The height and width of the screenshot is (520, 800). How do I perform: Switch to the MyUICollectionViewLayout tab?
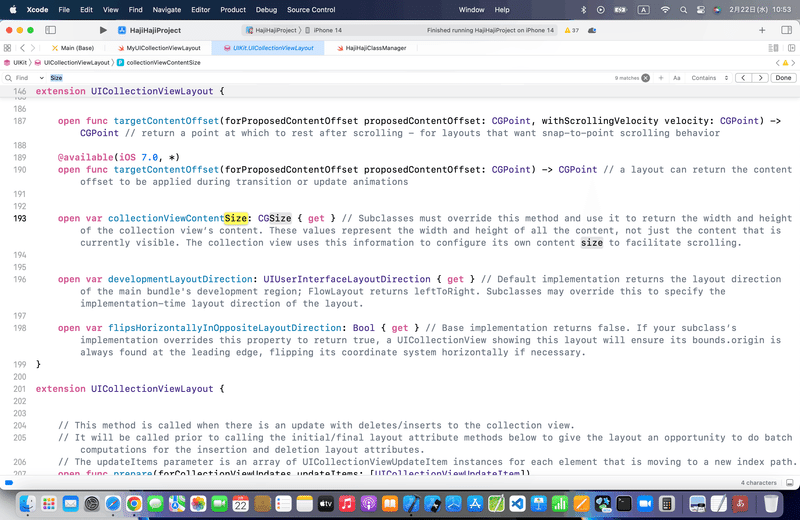point(159,48)
